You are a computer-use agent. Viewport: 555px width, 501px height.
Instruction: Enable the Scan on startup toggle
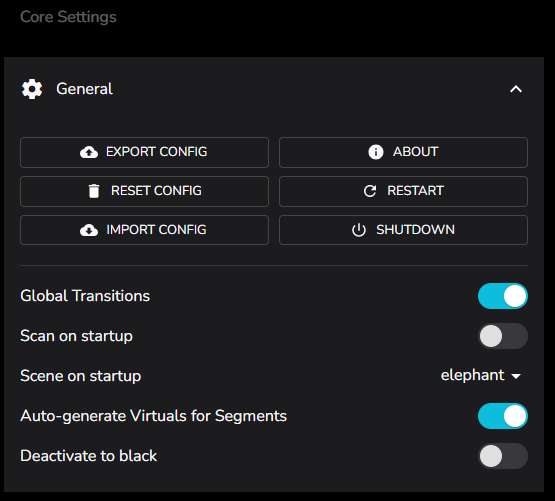coord(503,336)
